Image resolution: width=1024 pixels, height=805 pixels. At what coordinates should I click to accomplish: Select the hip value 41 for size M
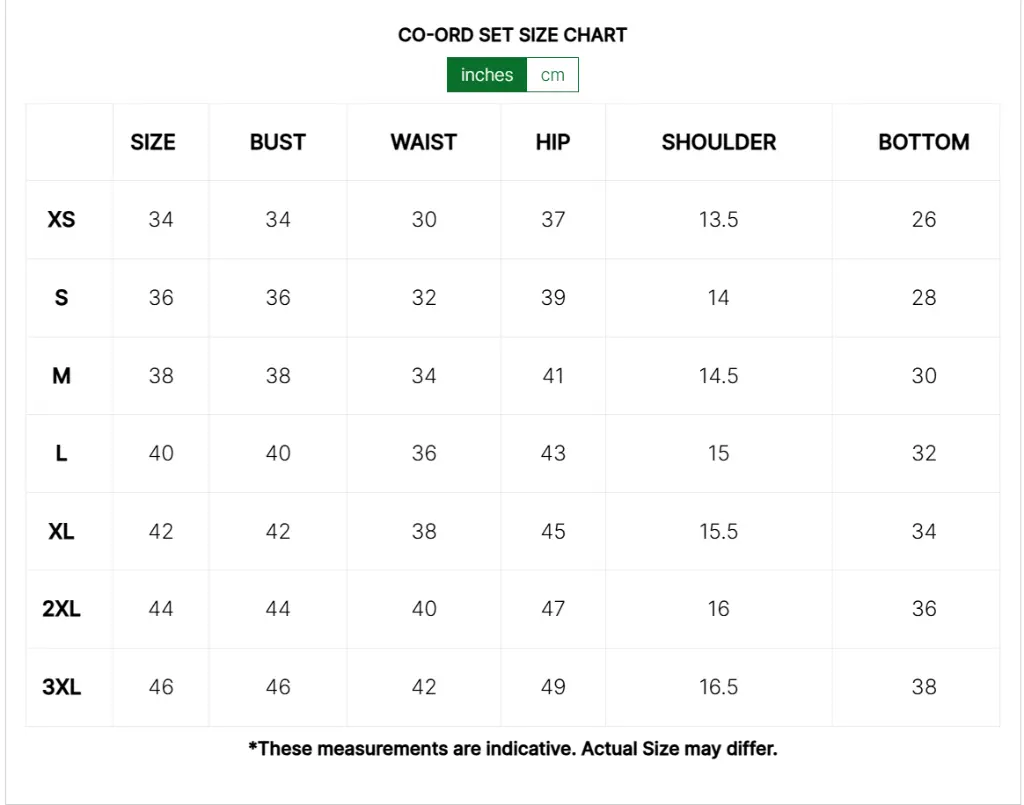[x=551, y=375]
